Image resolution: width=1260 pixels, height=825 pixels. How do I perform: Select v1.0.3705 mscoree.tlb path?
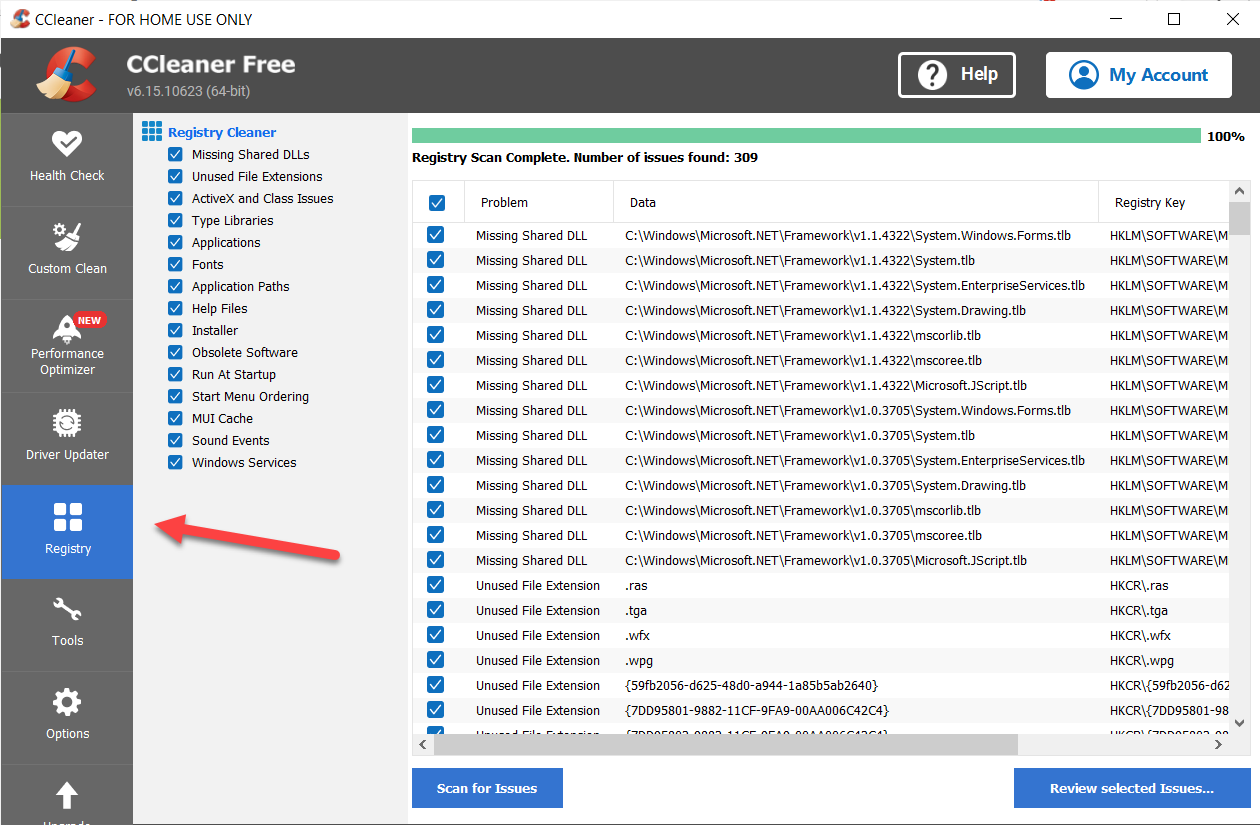[x=804, y=535]
